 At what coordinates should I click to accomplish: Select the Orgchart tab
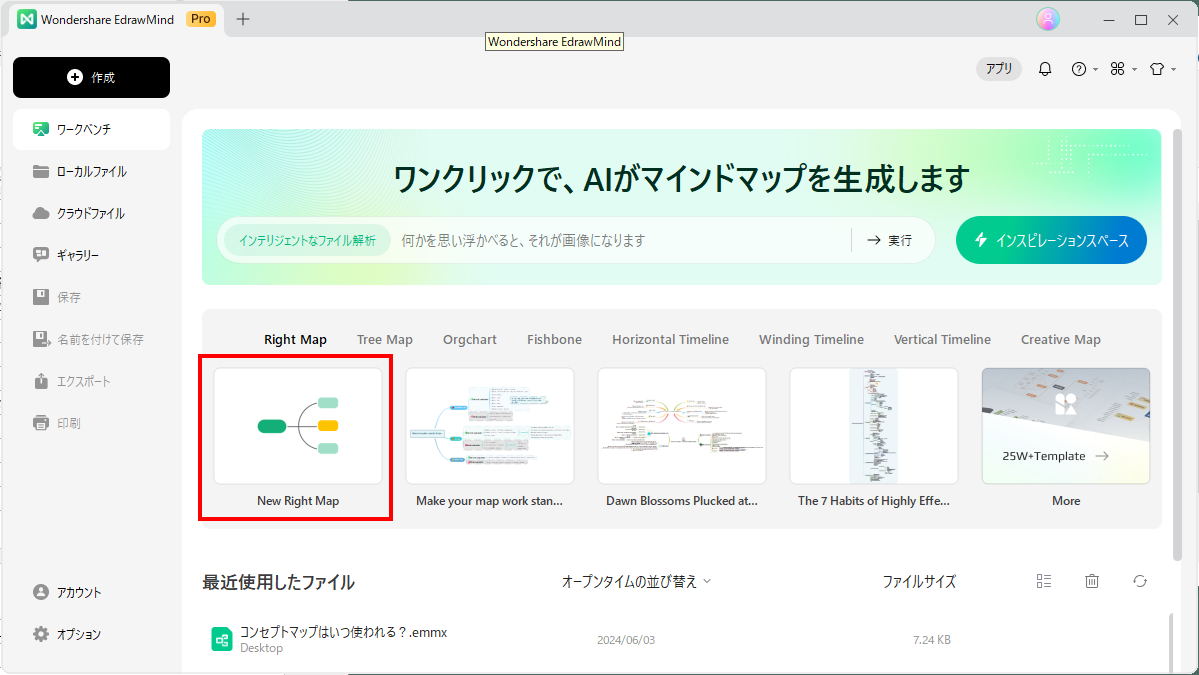point(470,339)
